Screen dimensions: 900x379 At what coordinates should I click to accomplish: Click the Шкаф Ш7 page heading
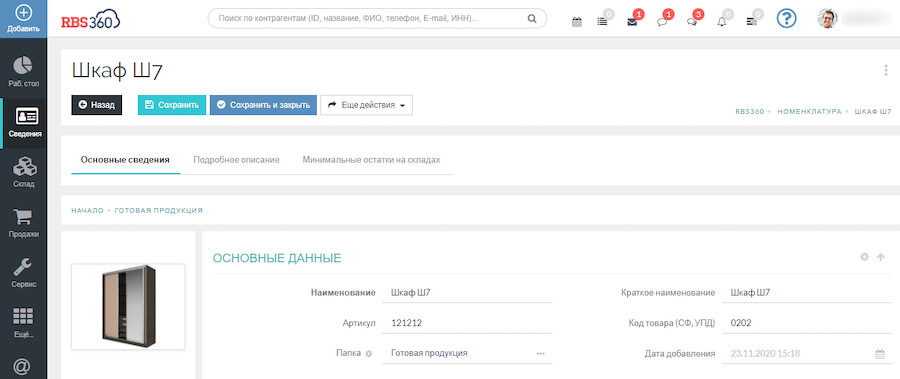tap(118, 71)
